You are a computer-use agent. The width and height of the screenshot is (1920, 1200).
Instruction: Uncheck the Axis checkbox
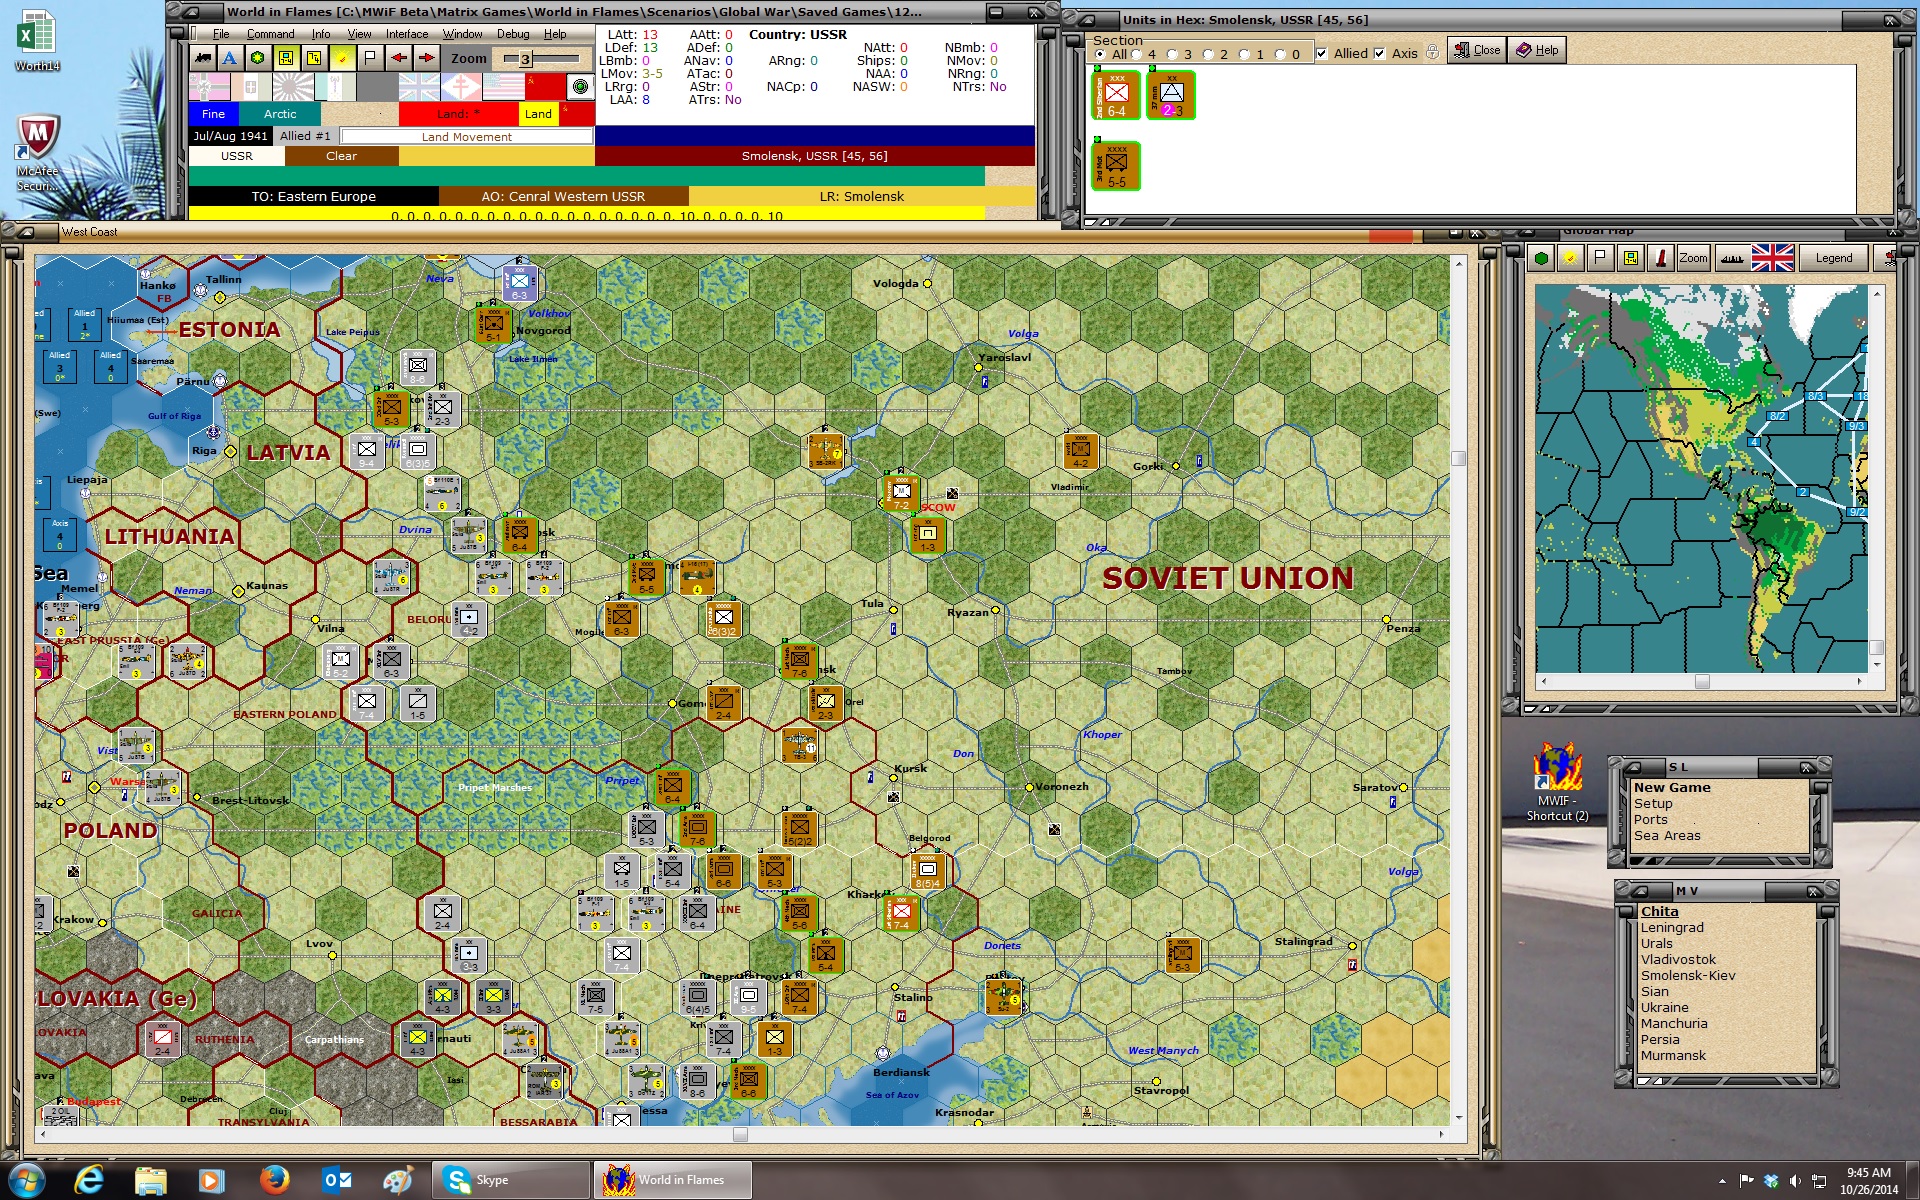click(1379, 54)
